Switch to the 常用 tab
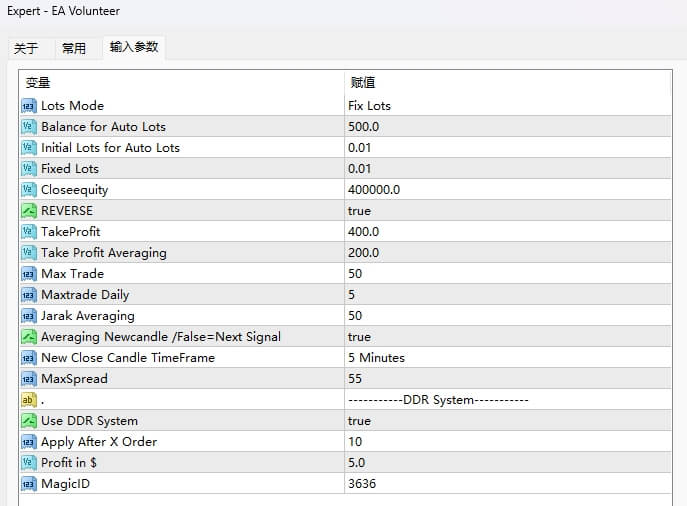Screen dimensions: 687x506 click(x=74, y=48)
